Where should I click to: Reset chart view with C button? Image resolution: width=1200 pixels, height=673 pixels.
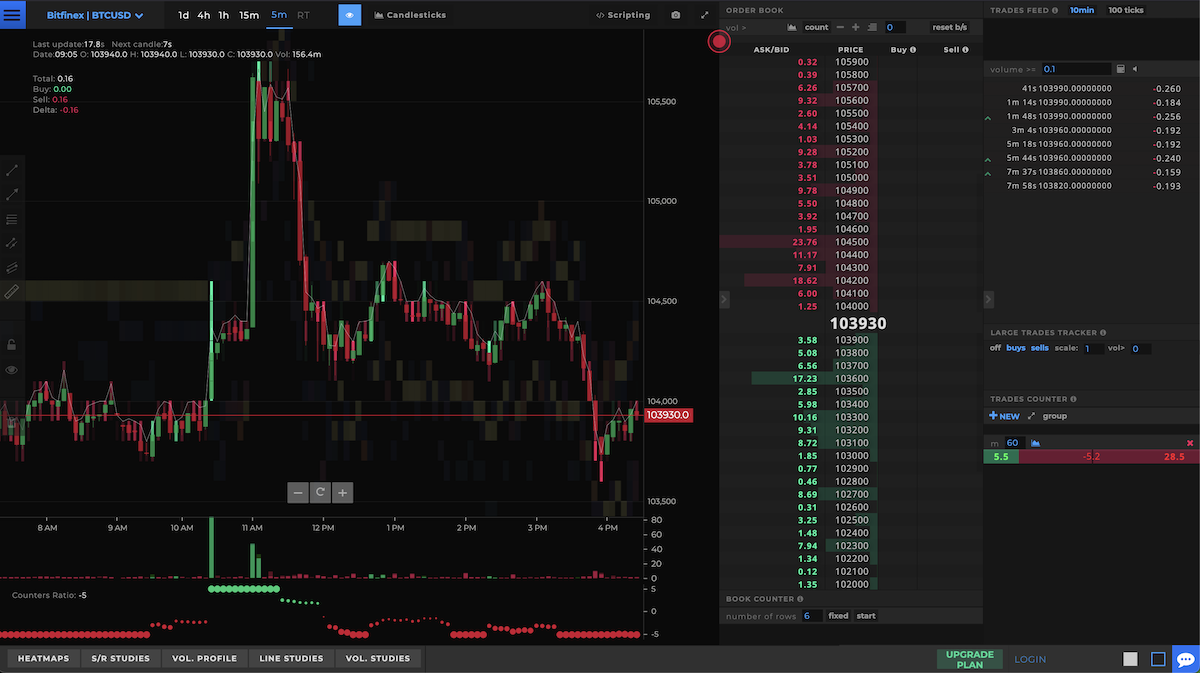point(320,492)
